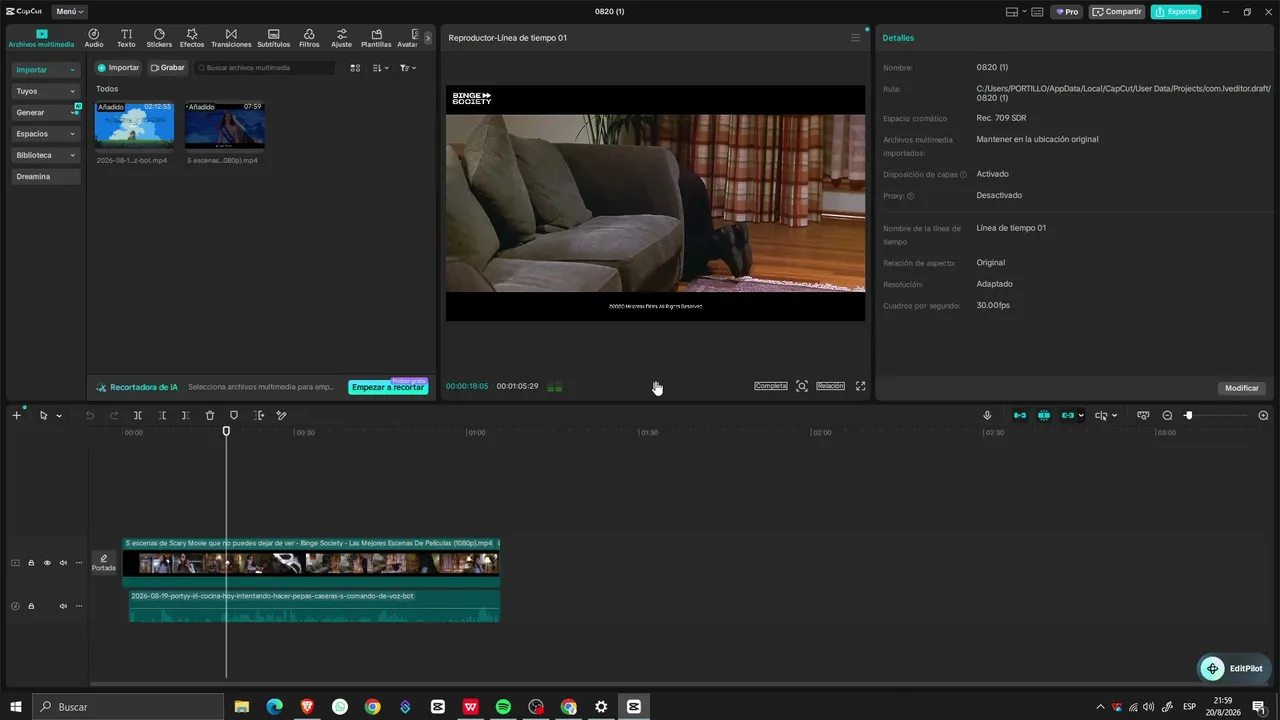
Task: Click the Grabar record button
Action: (168, 68)
